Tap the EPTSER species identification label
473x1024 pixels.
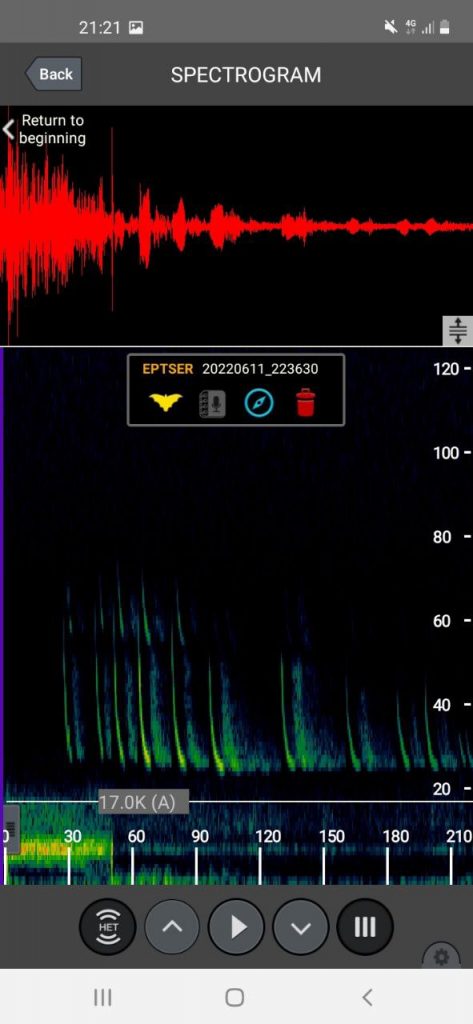click(x=168, y=369)
